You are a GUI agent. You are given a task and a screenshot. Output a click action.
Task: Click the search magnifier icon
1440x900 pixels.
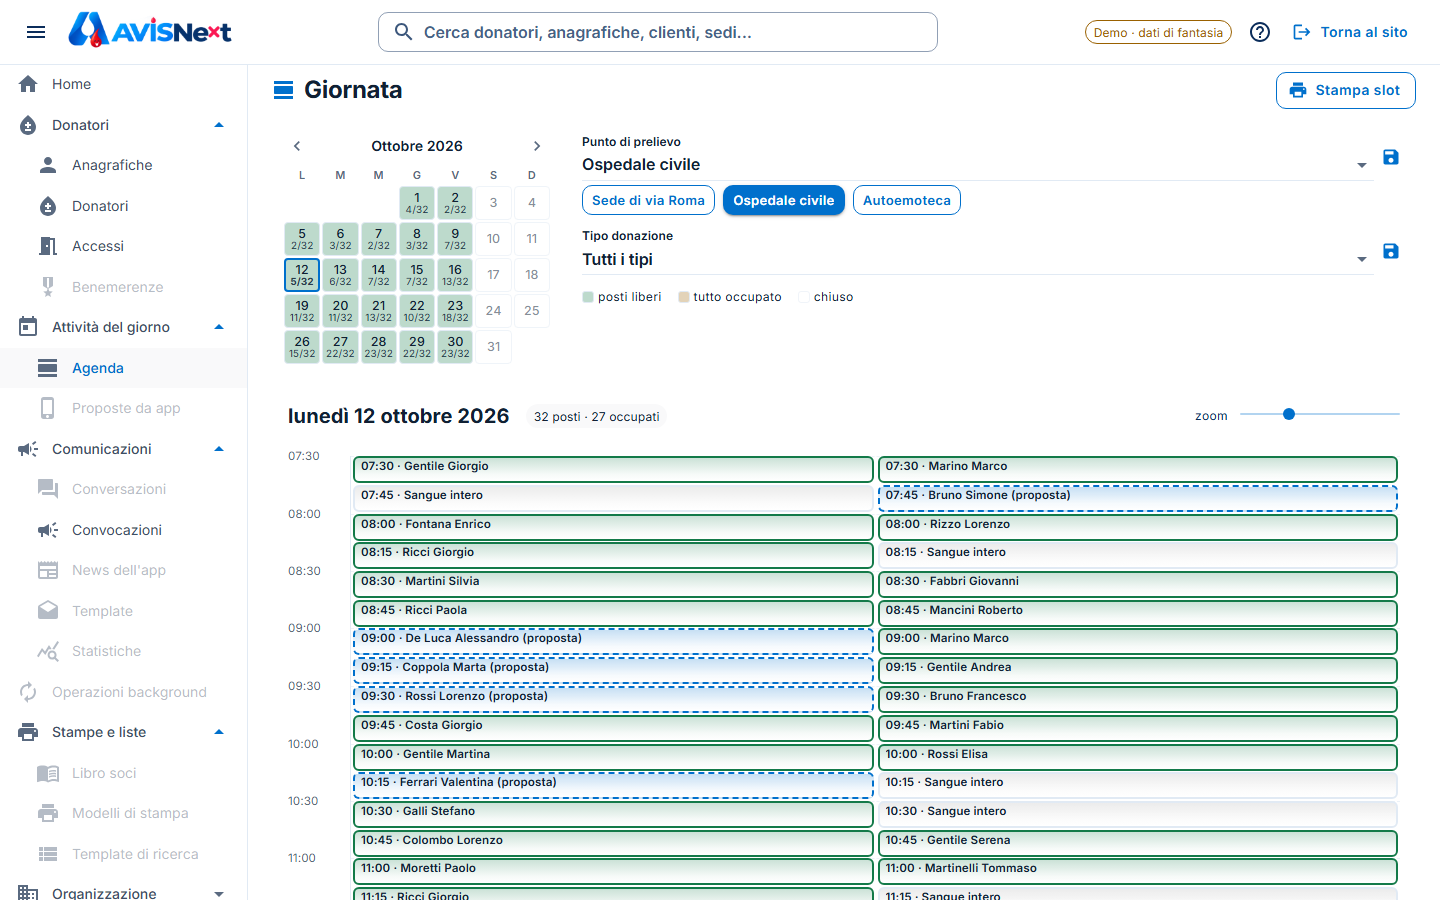coord(404,32)
